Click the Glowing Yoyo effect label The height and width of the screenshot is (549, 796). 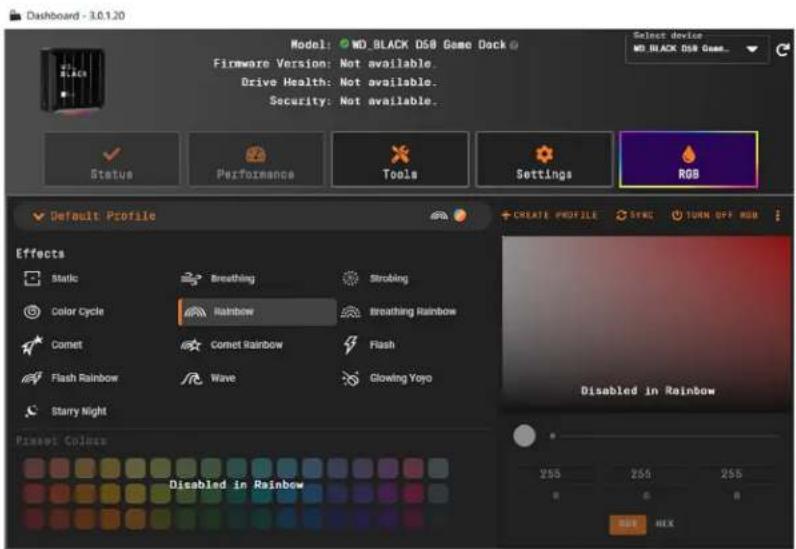point(401,378)
